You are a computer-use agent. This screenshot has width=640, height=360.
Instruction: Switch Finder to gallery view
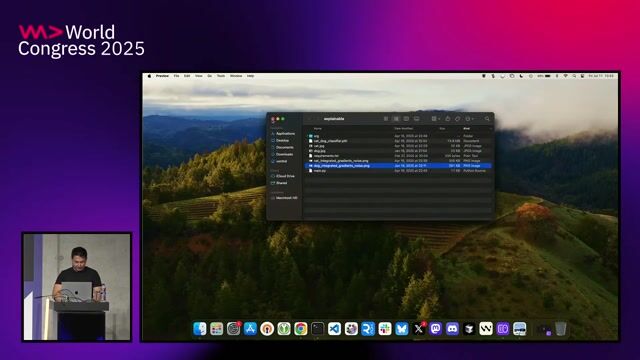pos(416,119)
